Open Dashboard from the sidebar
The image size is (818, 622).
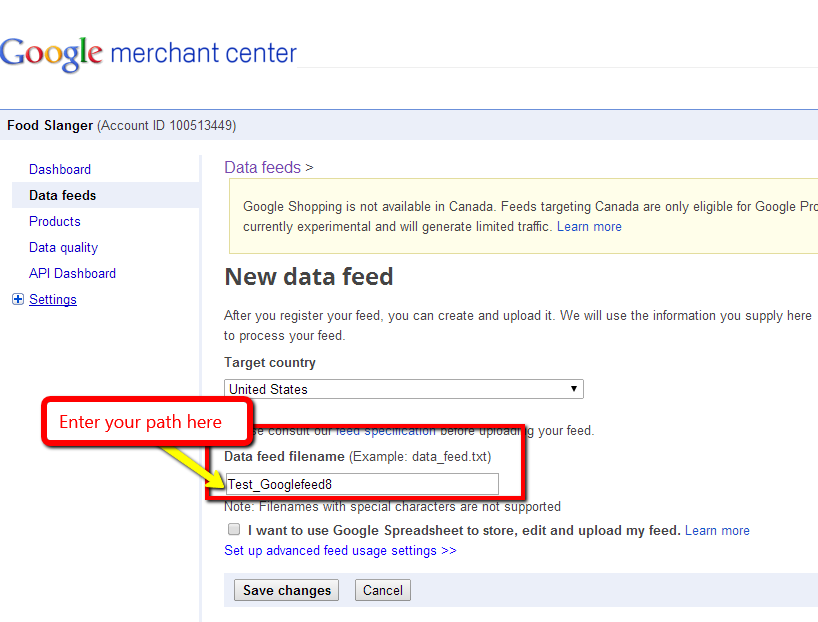(60, 169)
